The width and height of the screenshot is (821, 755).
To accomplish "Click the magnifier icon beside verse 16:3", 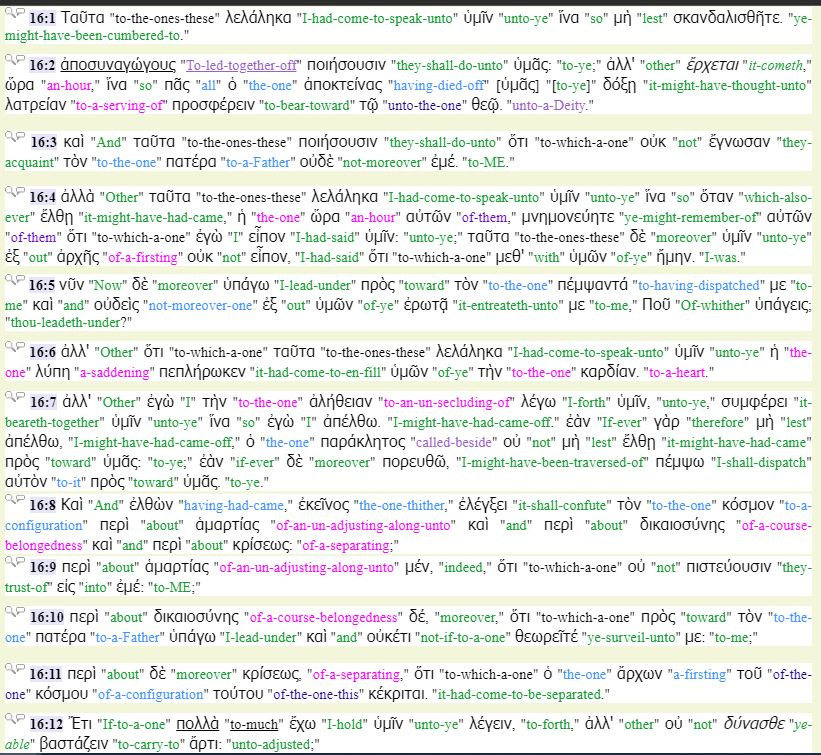I will [x=10, y=137].
